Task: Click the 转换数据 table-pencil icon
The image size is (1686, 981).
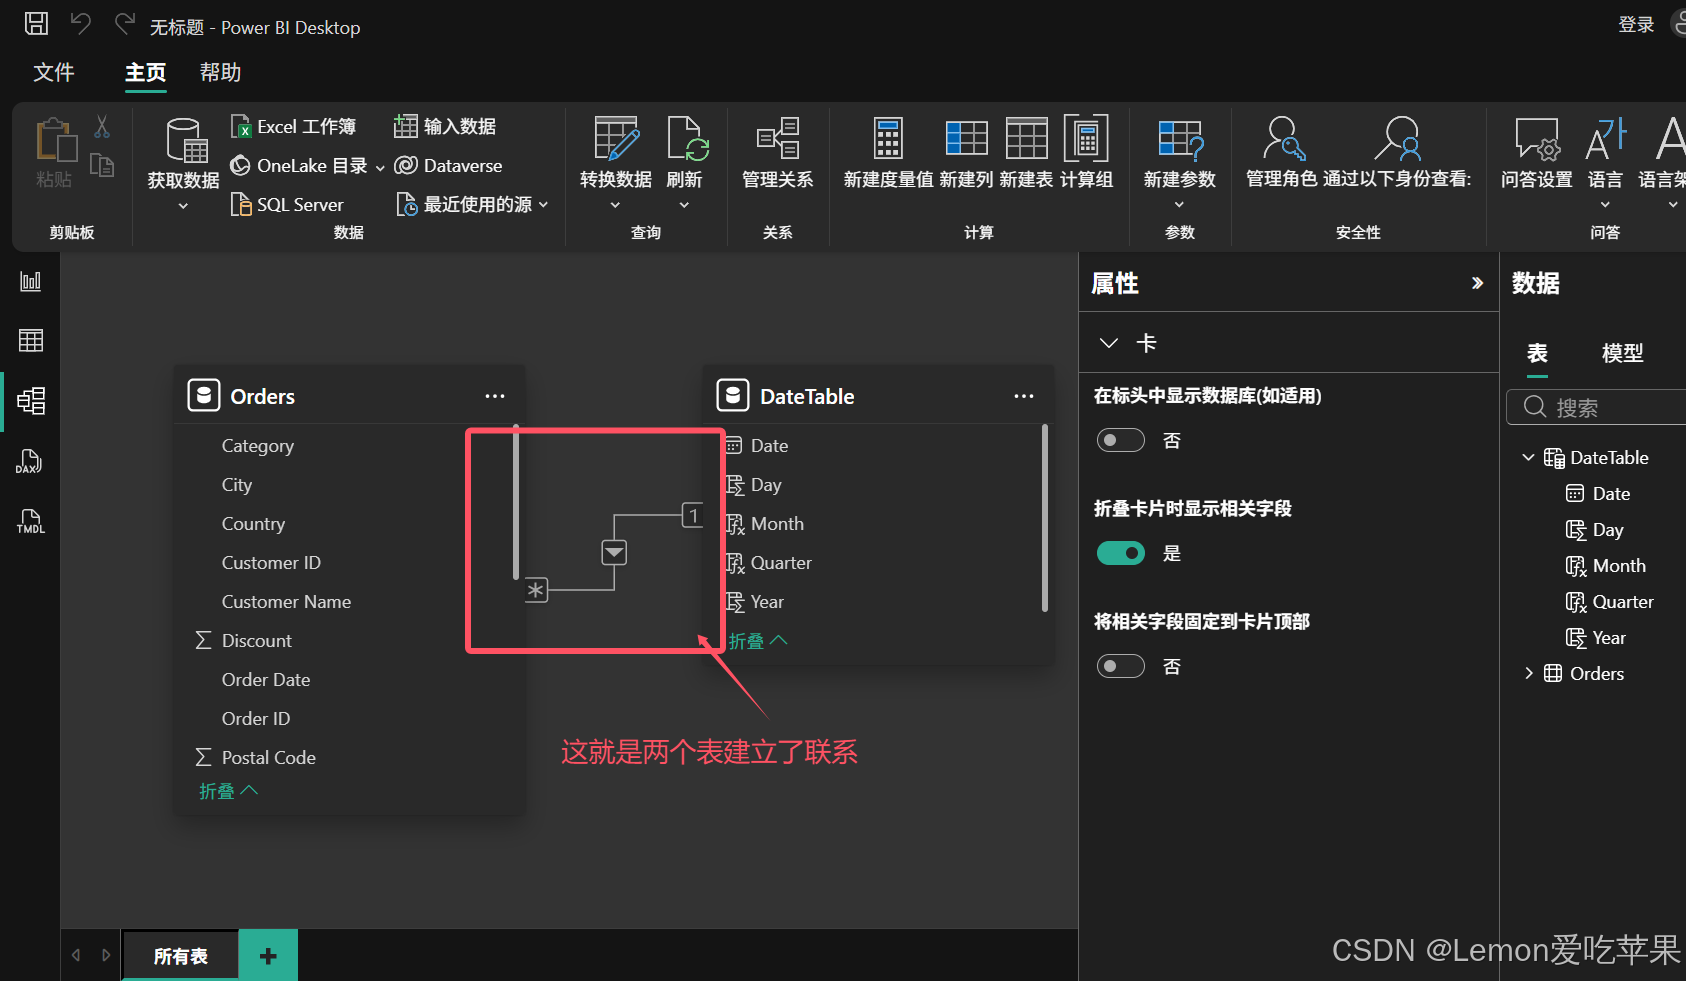Action: pyautogui.click(x=616, y=138)
